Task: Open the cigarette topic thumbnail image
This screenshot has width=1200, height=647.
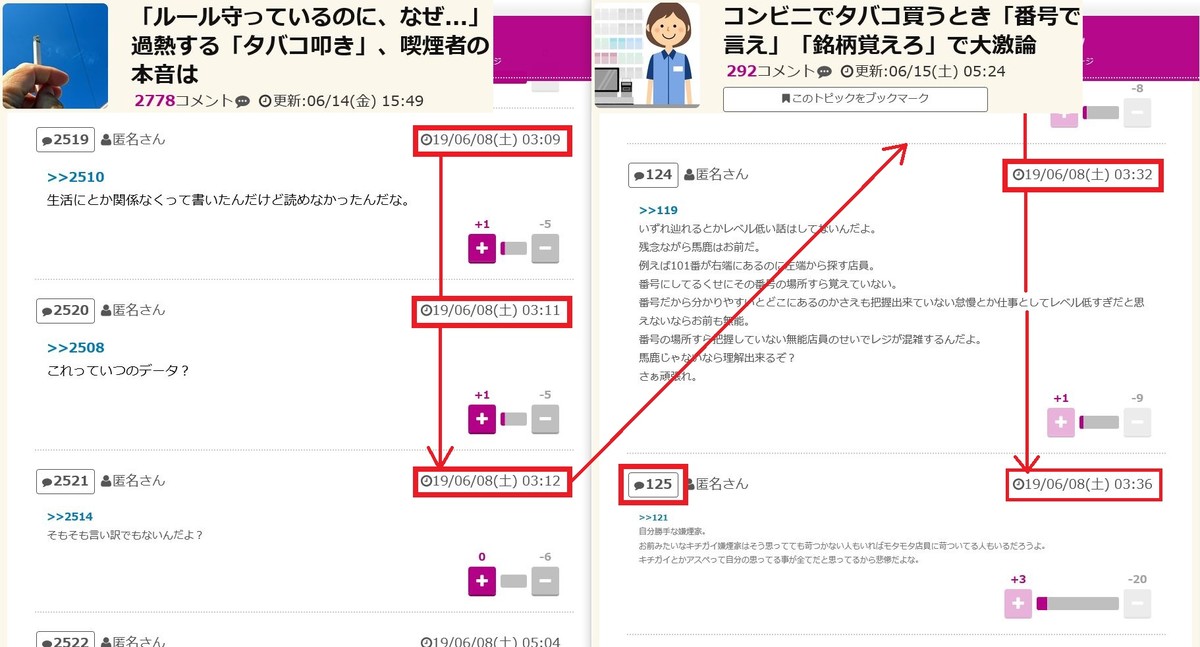Action: pyautogui.click(x=55, y=56)
